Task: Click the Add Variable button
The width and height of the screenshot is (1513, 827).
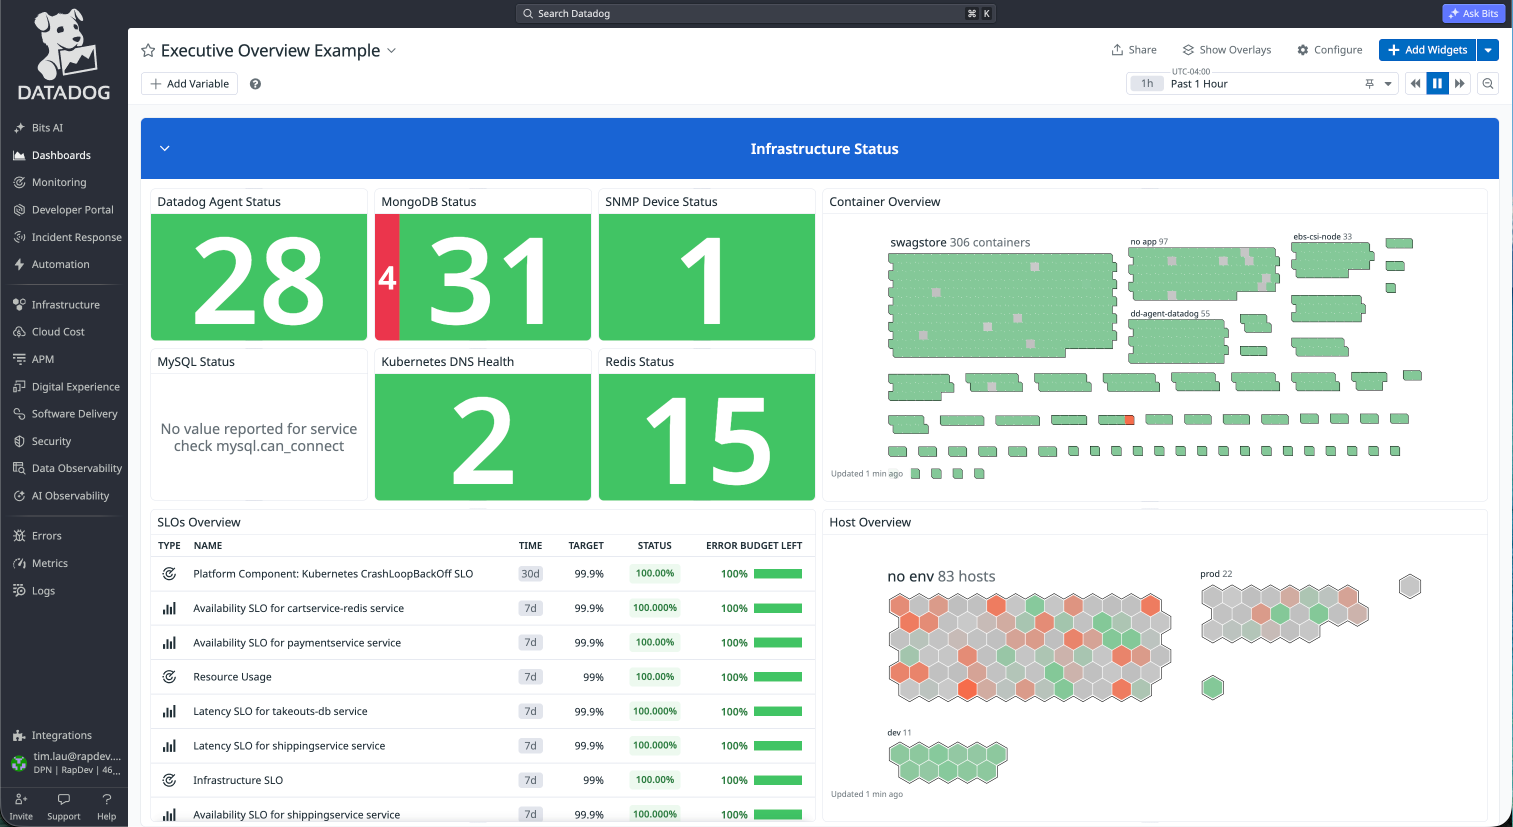Action: click(x=189, y=84)
